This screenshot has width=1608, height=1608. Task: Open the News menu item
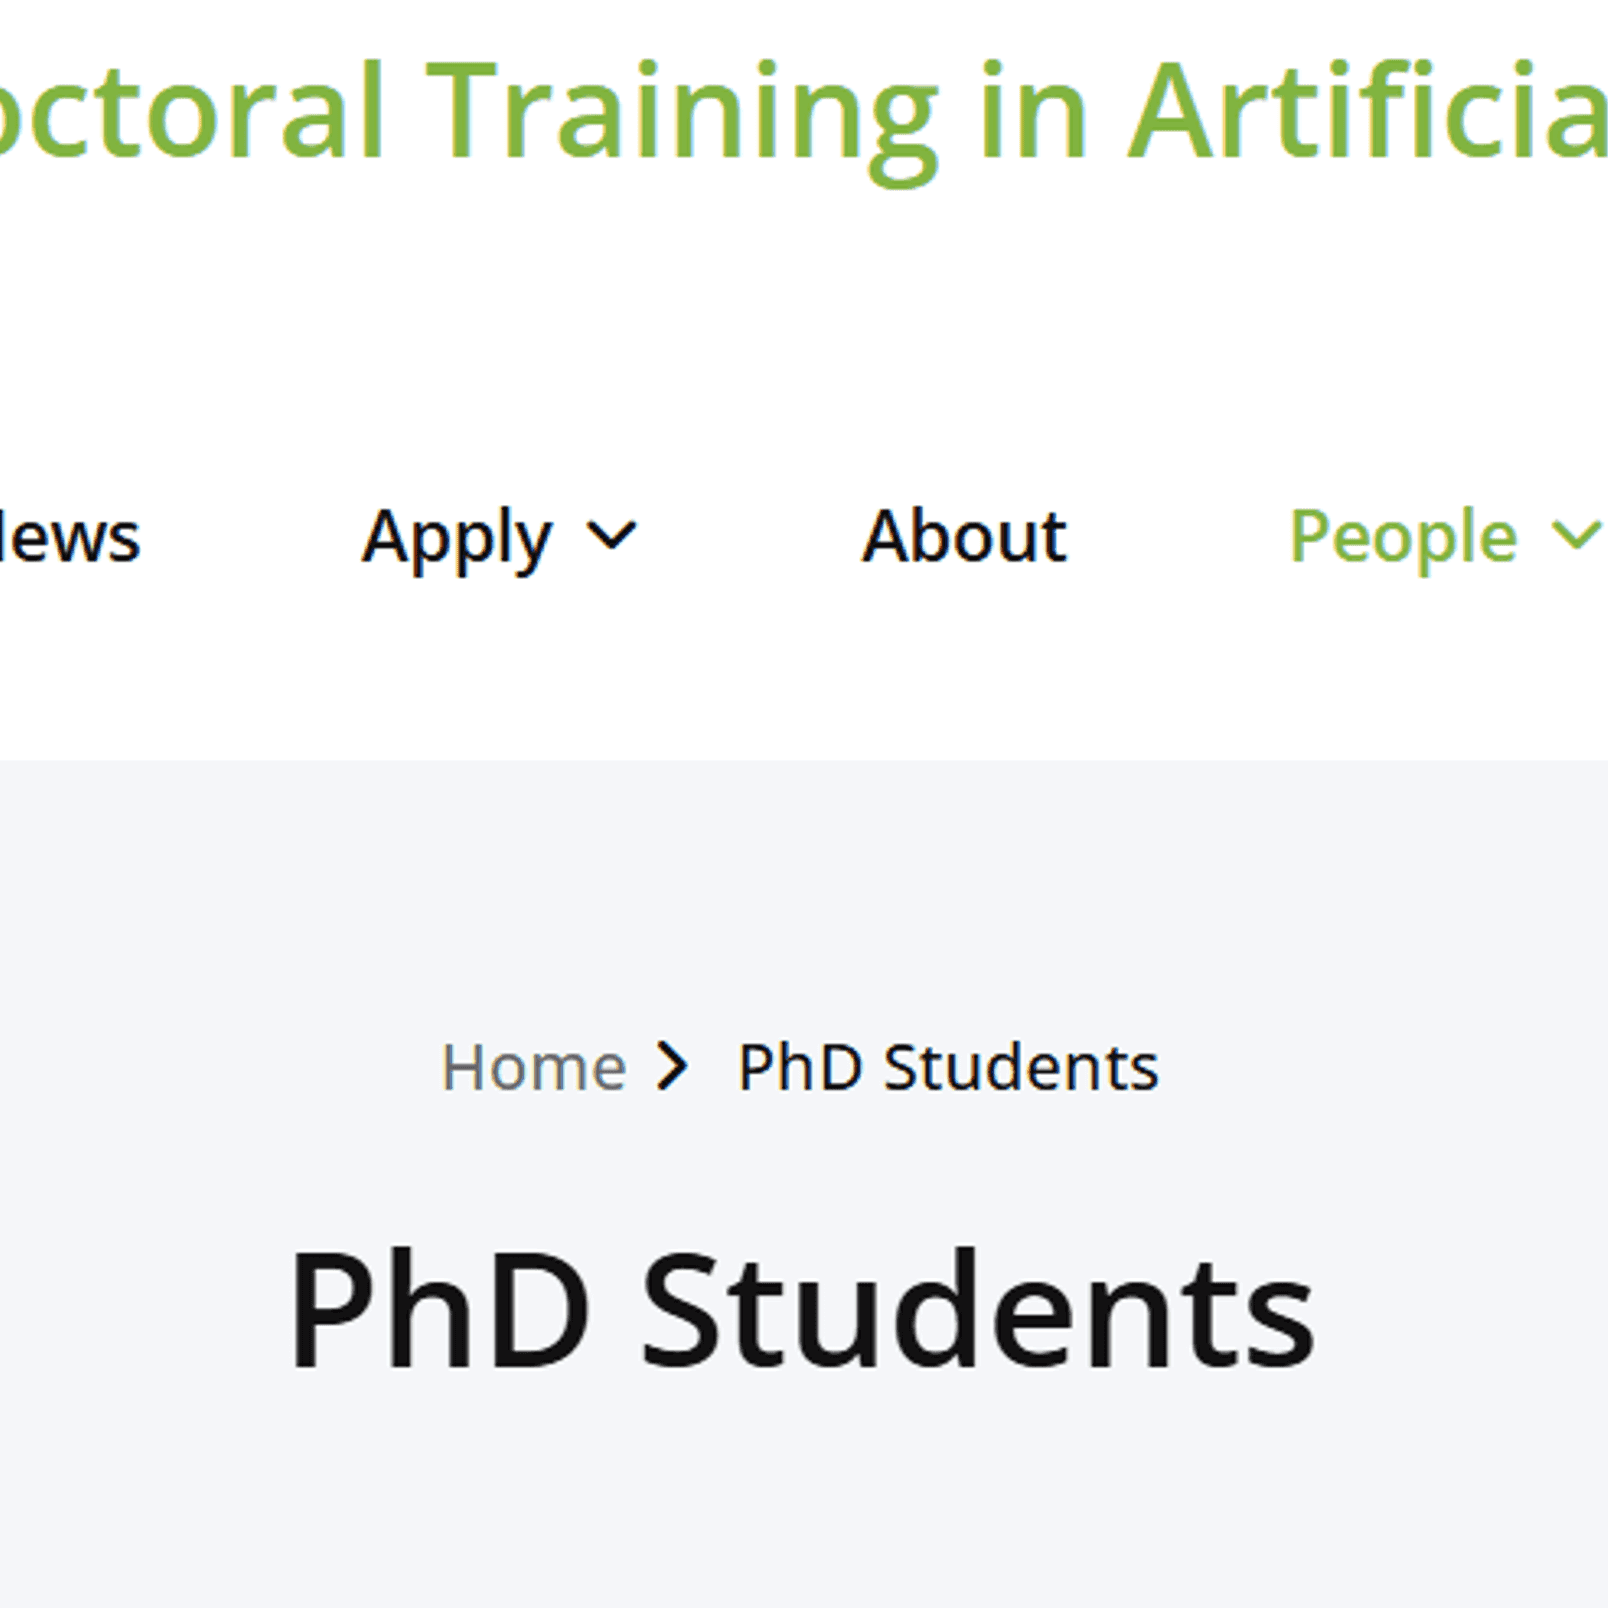pyautogui.click(x=68, y=537)
